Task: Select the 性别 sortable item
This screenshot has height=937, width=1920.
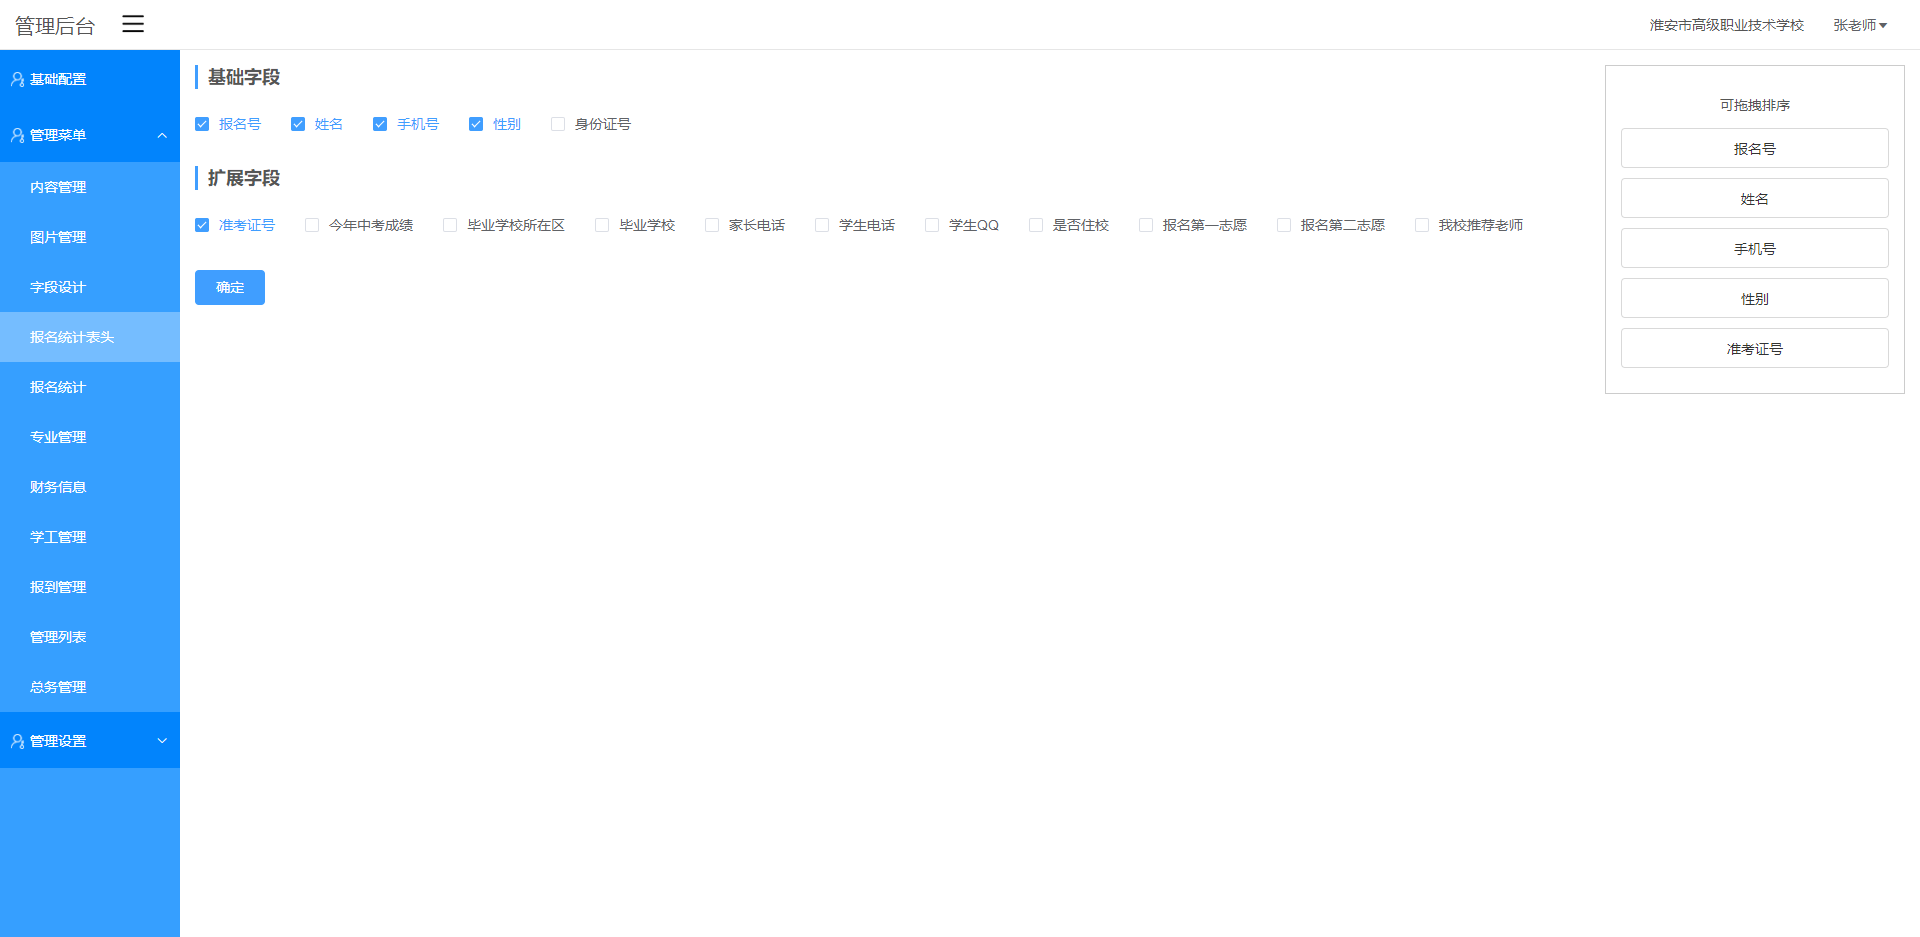Action: pos(1755,298)
